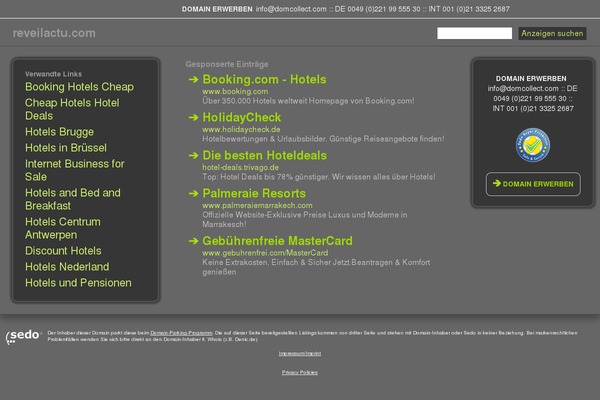Click the hotel-deals.trivago.de URL
Screen dimensions: 600x400
240,167
